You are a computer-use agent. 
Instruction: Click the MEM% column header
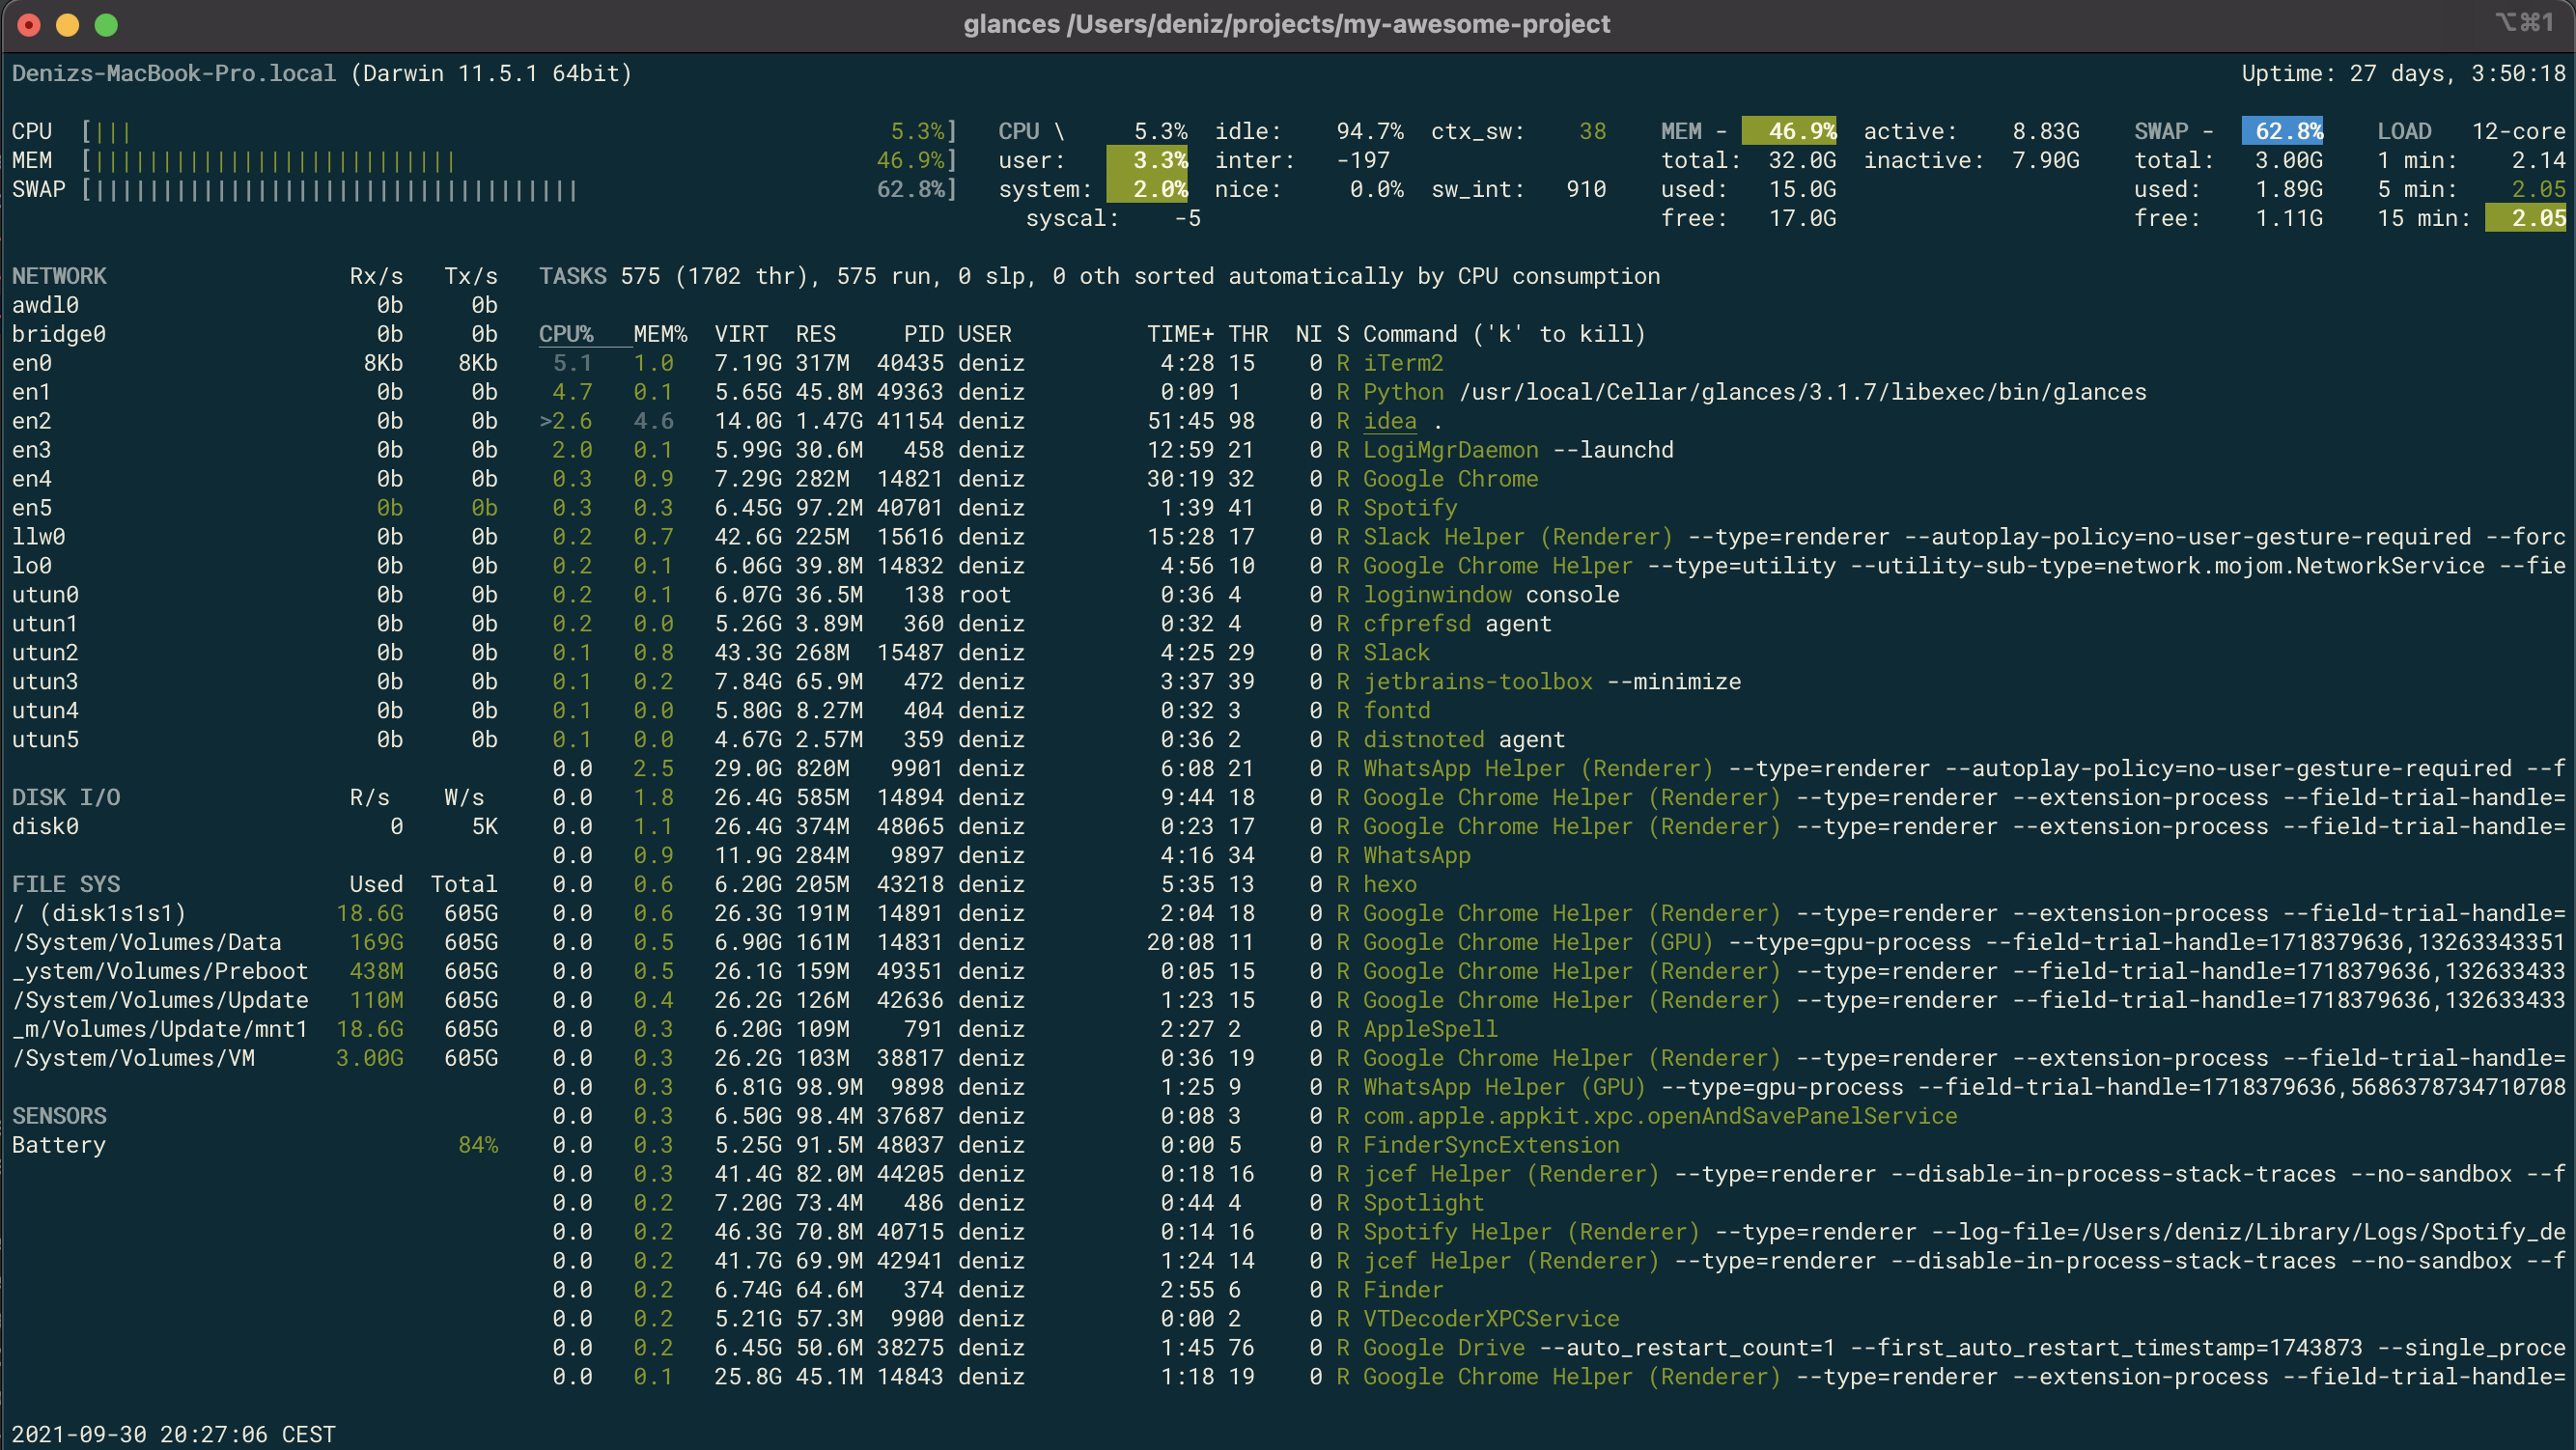(x=660, y=334)
